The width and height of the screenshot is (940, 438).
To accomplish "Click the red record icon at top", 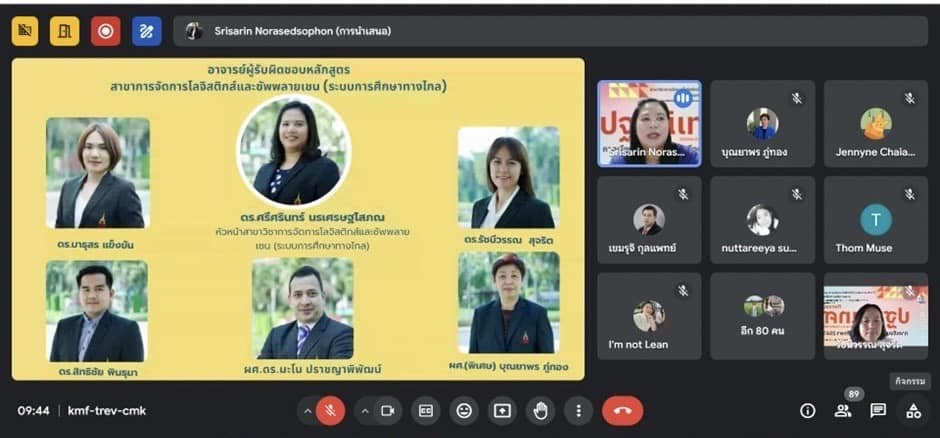I will [106, 31].
